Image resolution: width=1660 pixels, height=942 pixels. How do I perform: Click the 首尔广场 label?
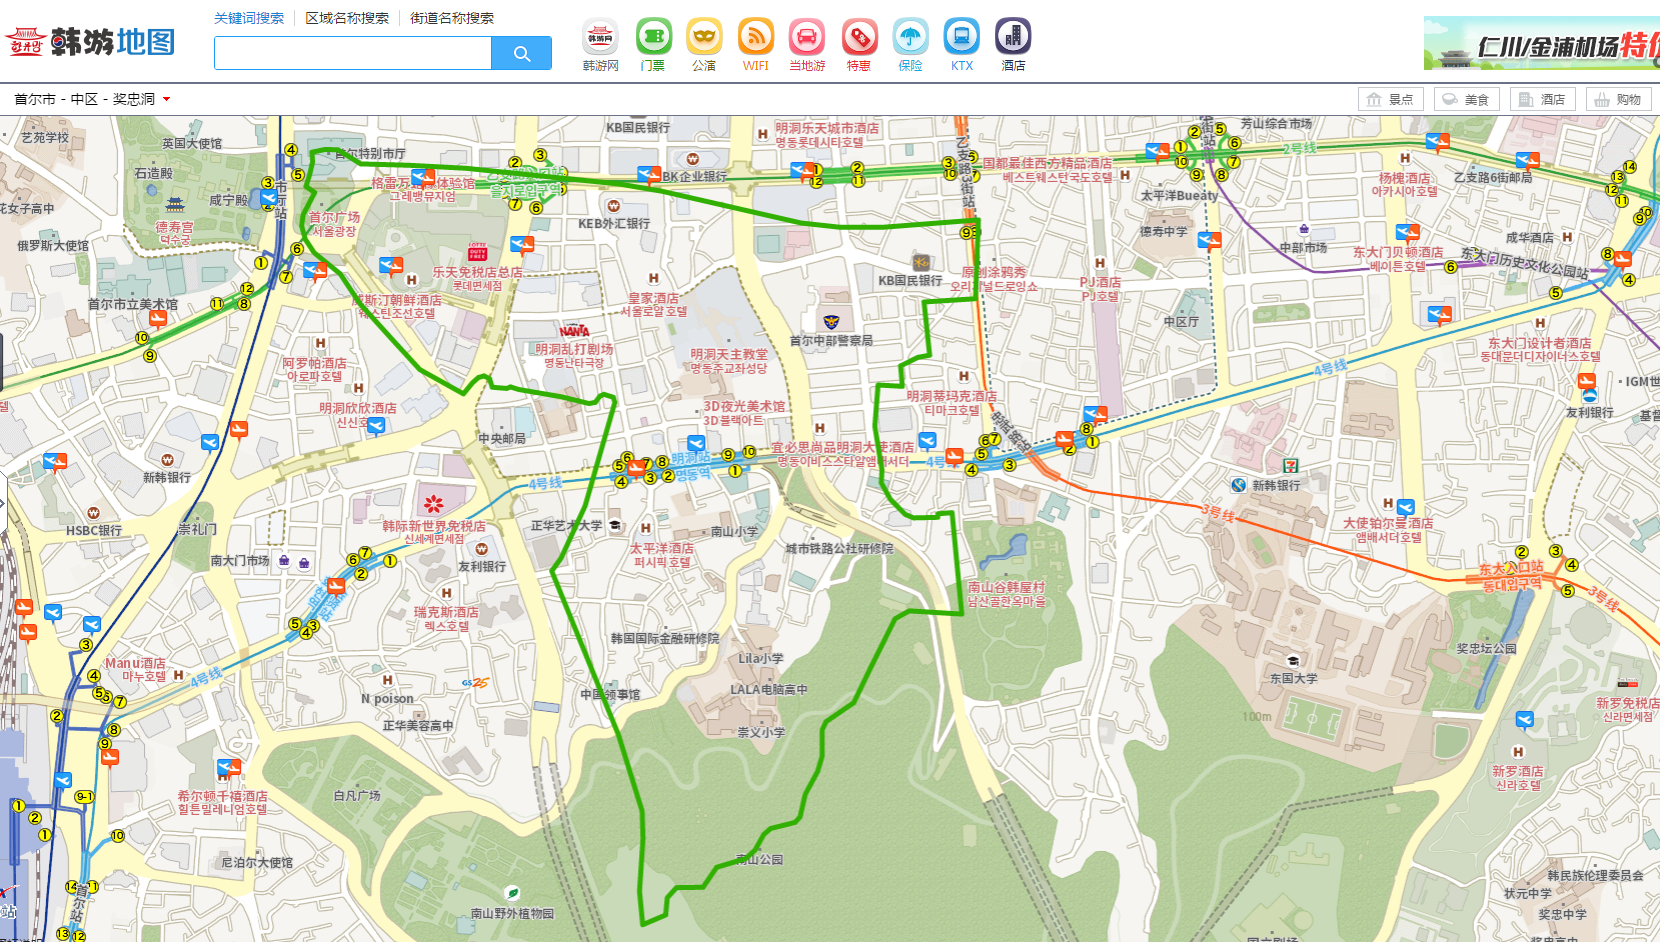tap(334, 224)
